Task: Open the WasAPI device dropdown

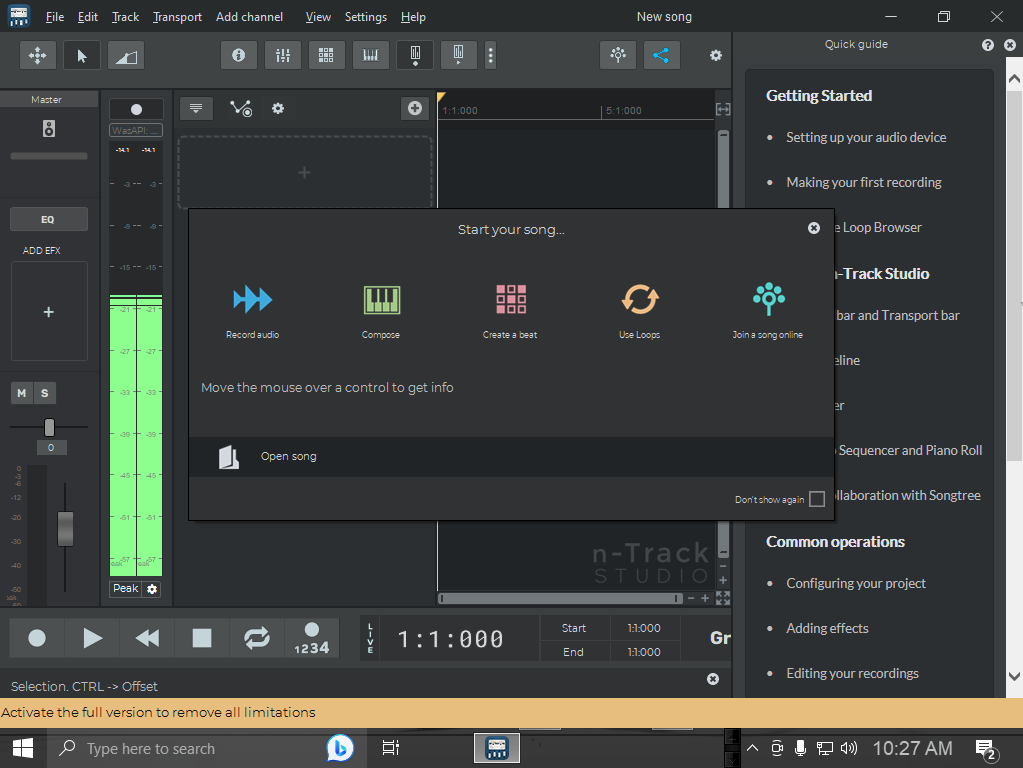Action: pos(136,131)
